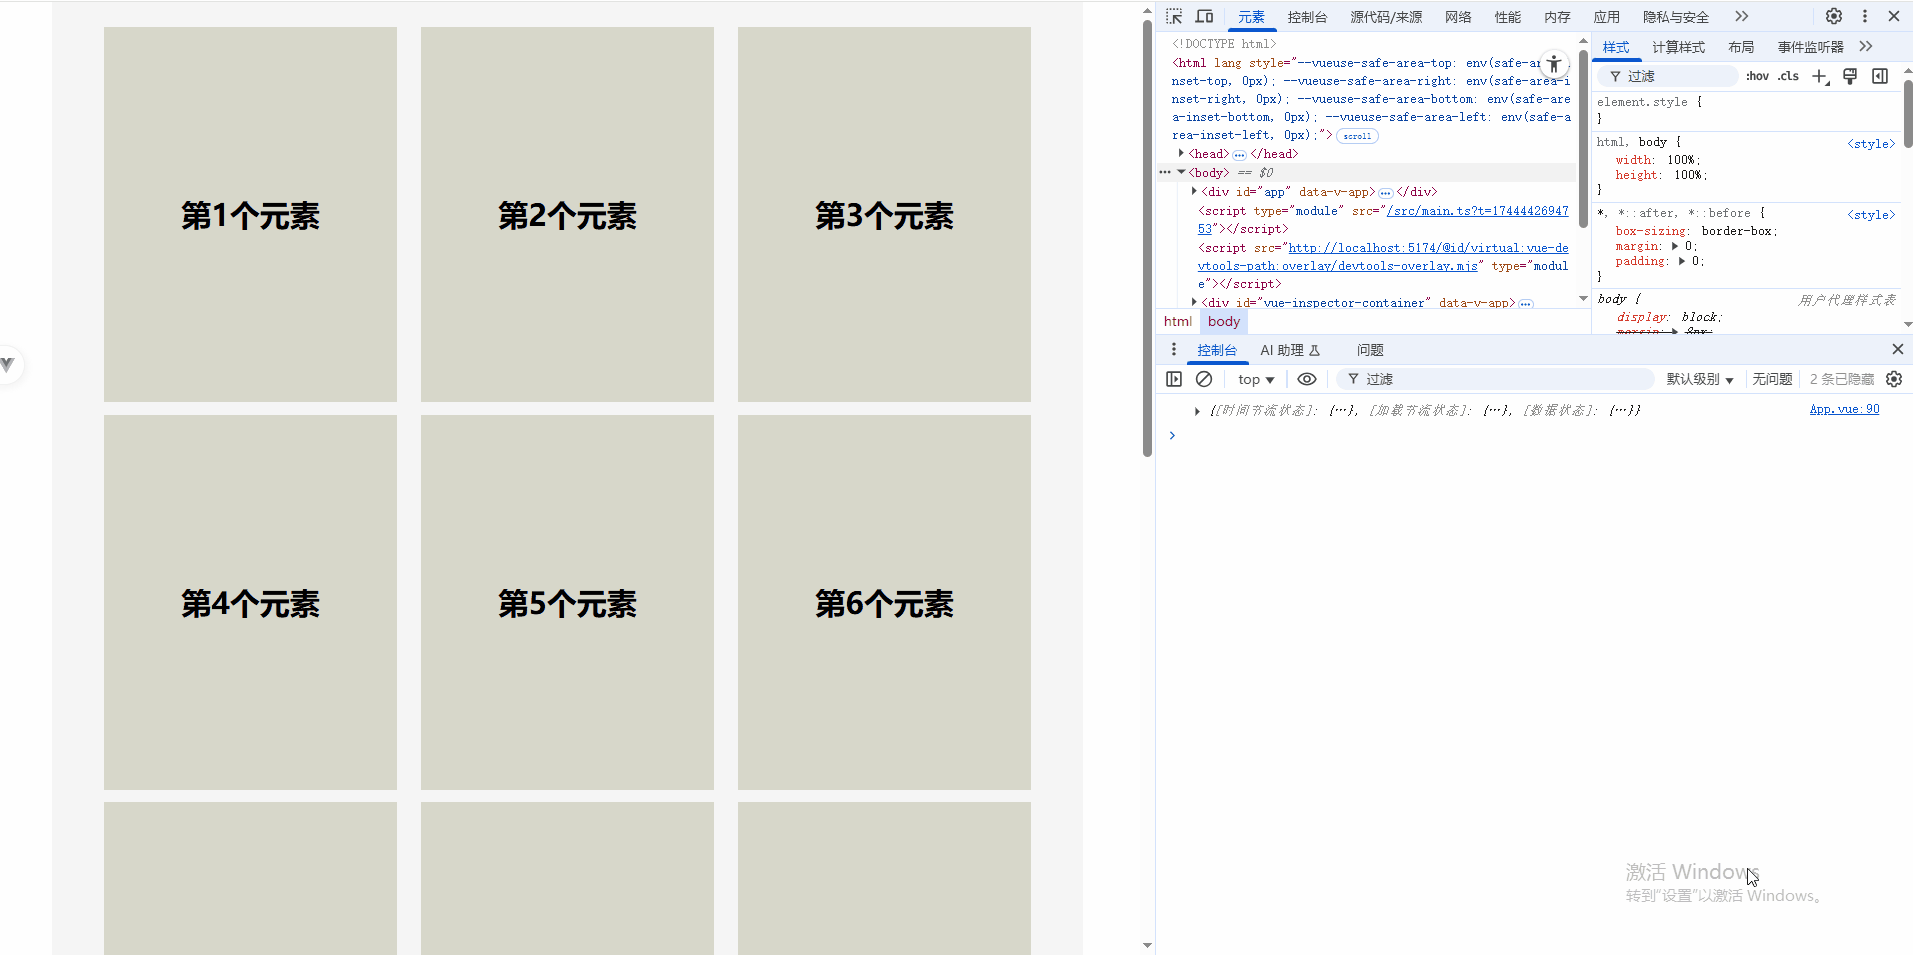Click the height 100% value
This screenshot has width=1913, height=955.
coord(1688,175)
